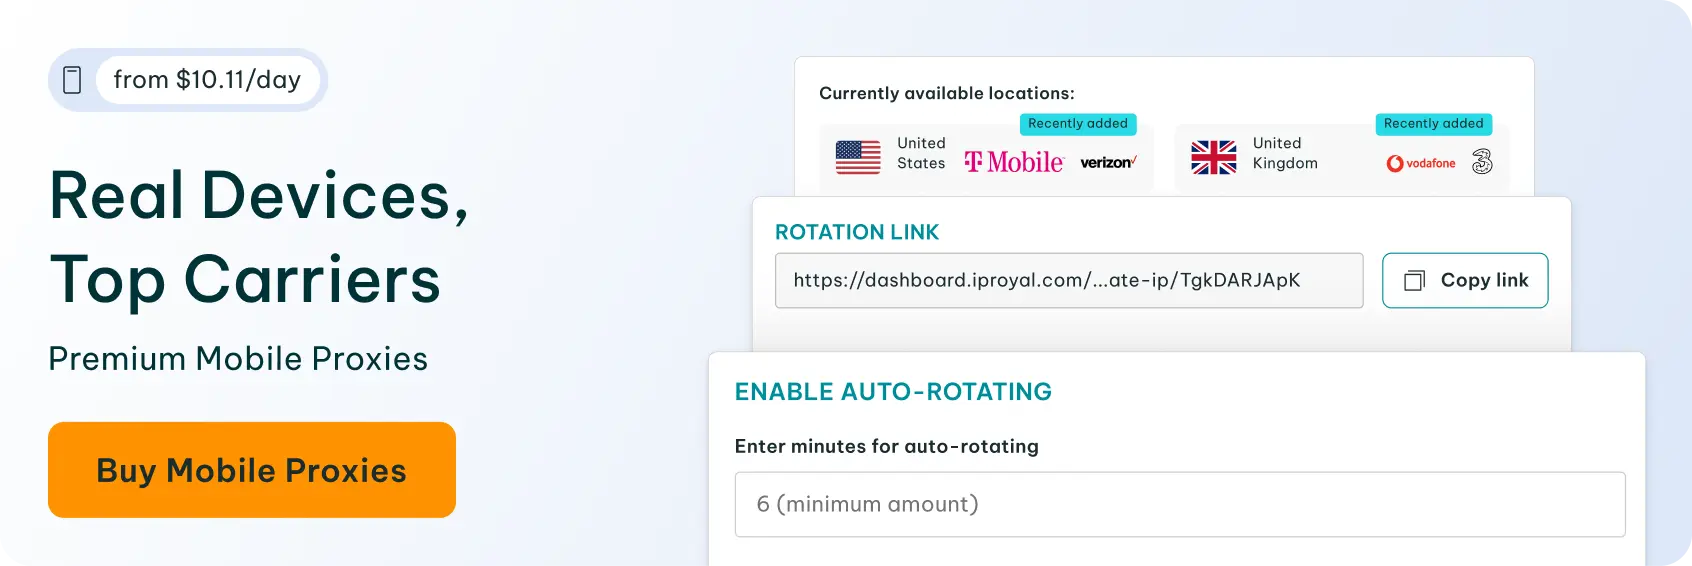
Task: Select the United Kingdom location label
Action: tap(1284, 153)
